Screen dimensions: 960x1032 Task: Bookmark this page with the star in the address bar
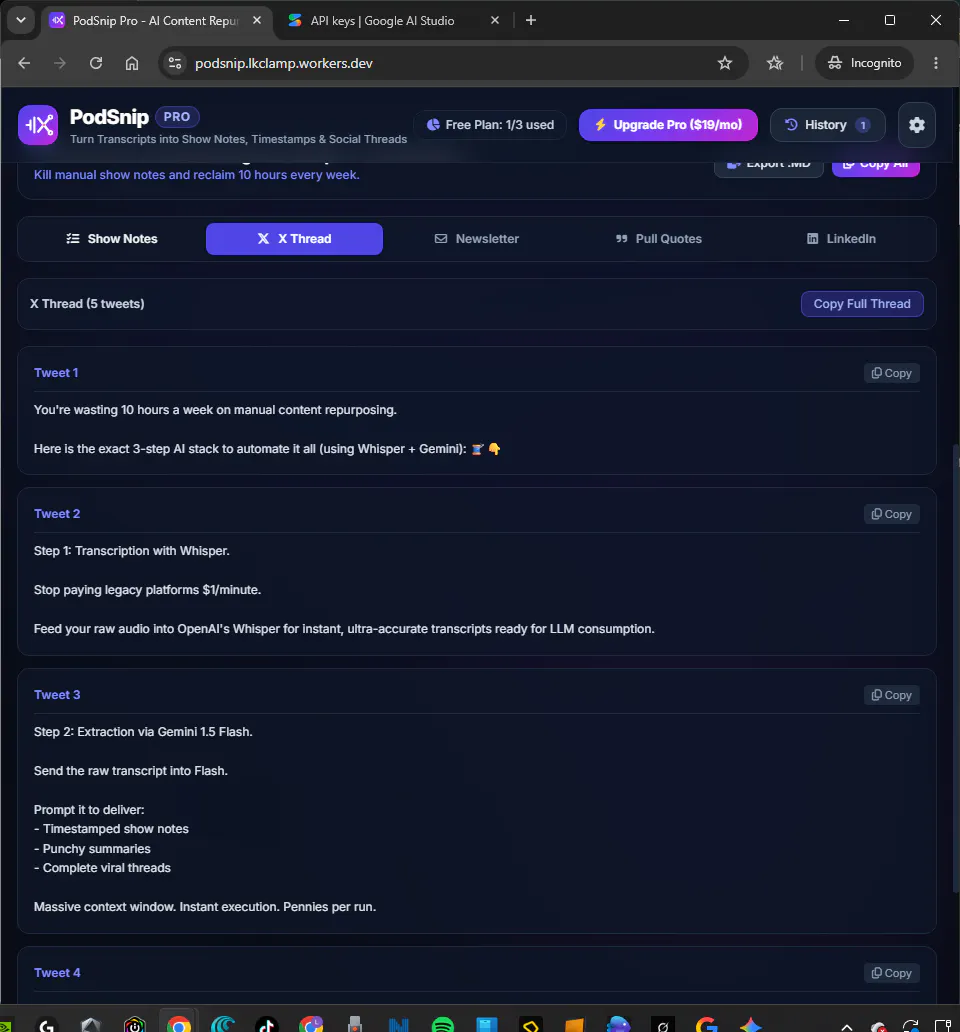tap(724, 63)
